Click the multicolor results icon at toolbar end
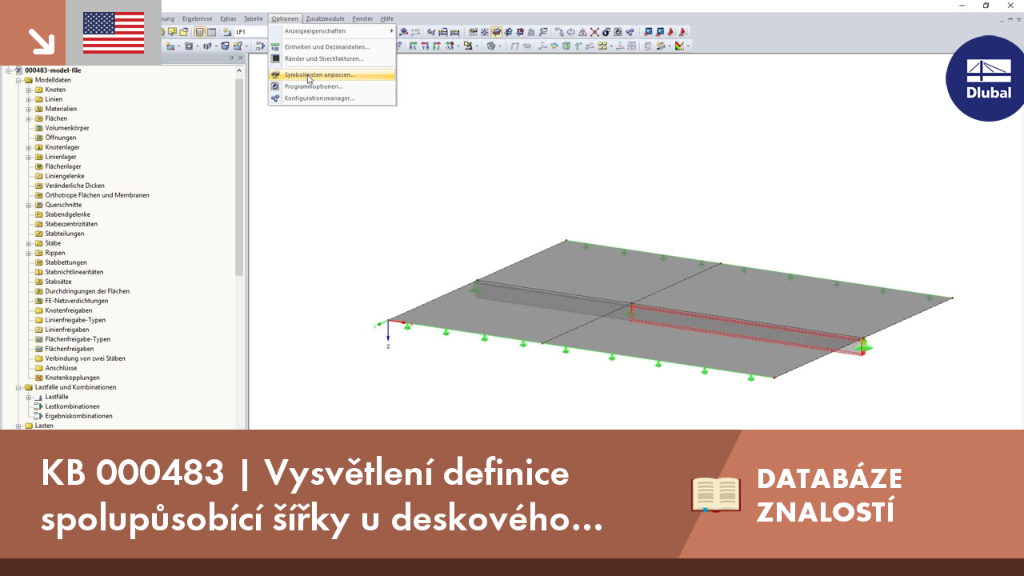Image resolution: width=1024 pixels, height=576 pixels. point(680,46)
